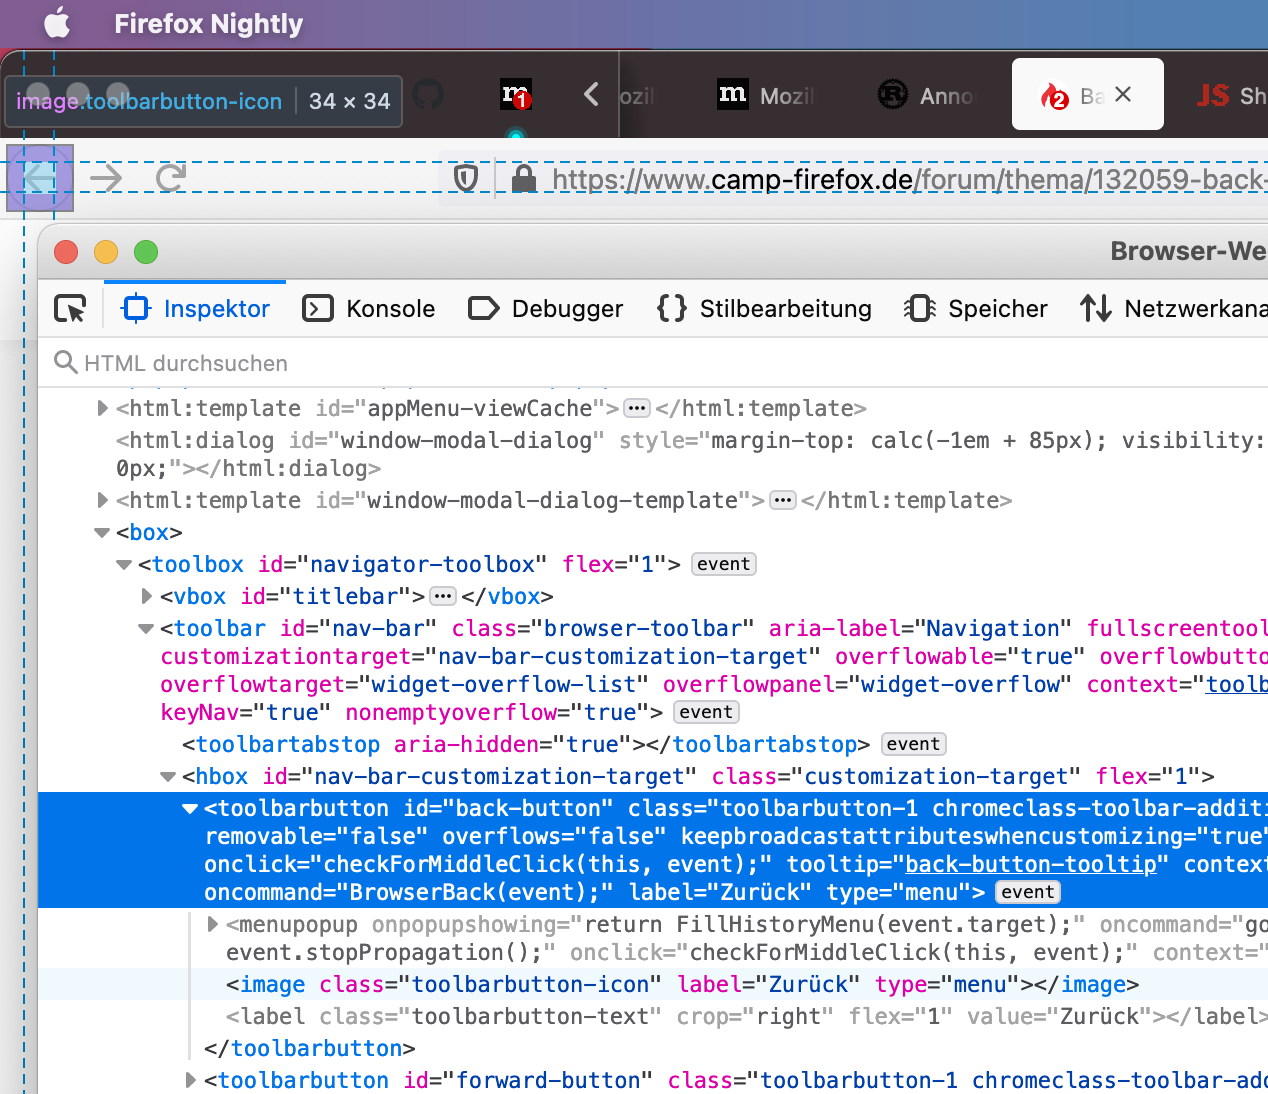Follow the back-button-tooltip link

pyautogui.click(x=1030, y=864)
